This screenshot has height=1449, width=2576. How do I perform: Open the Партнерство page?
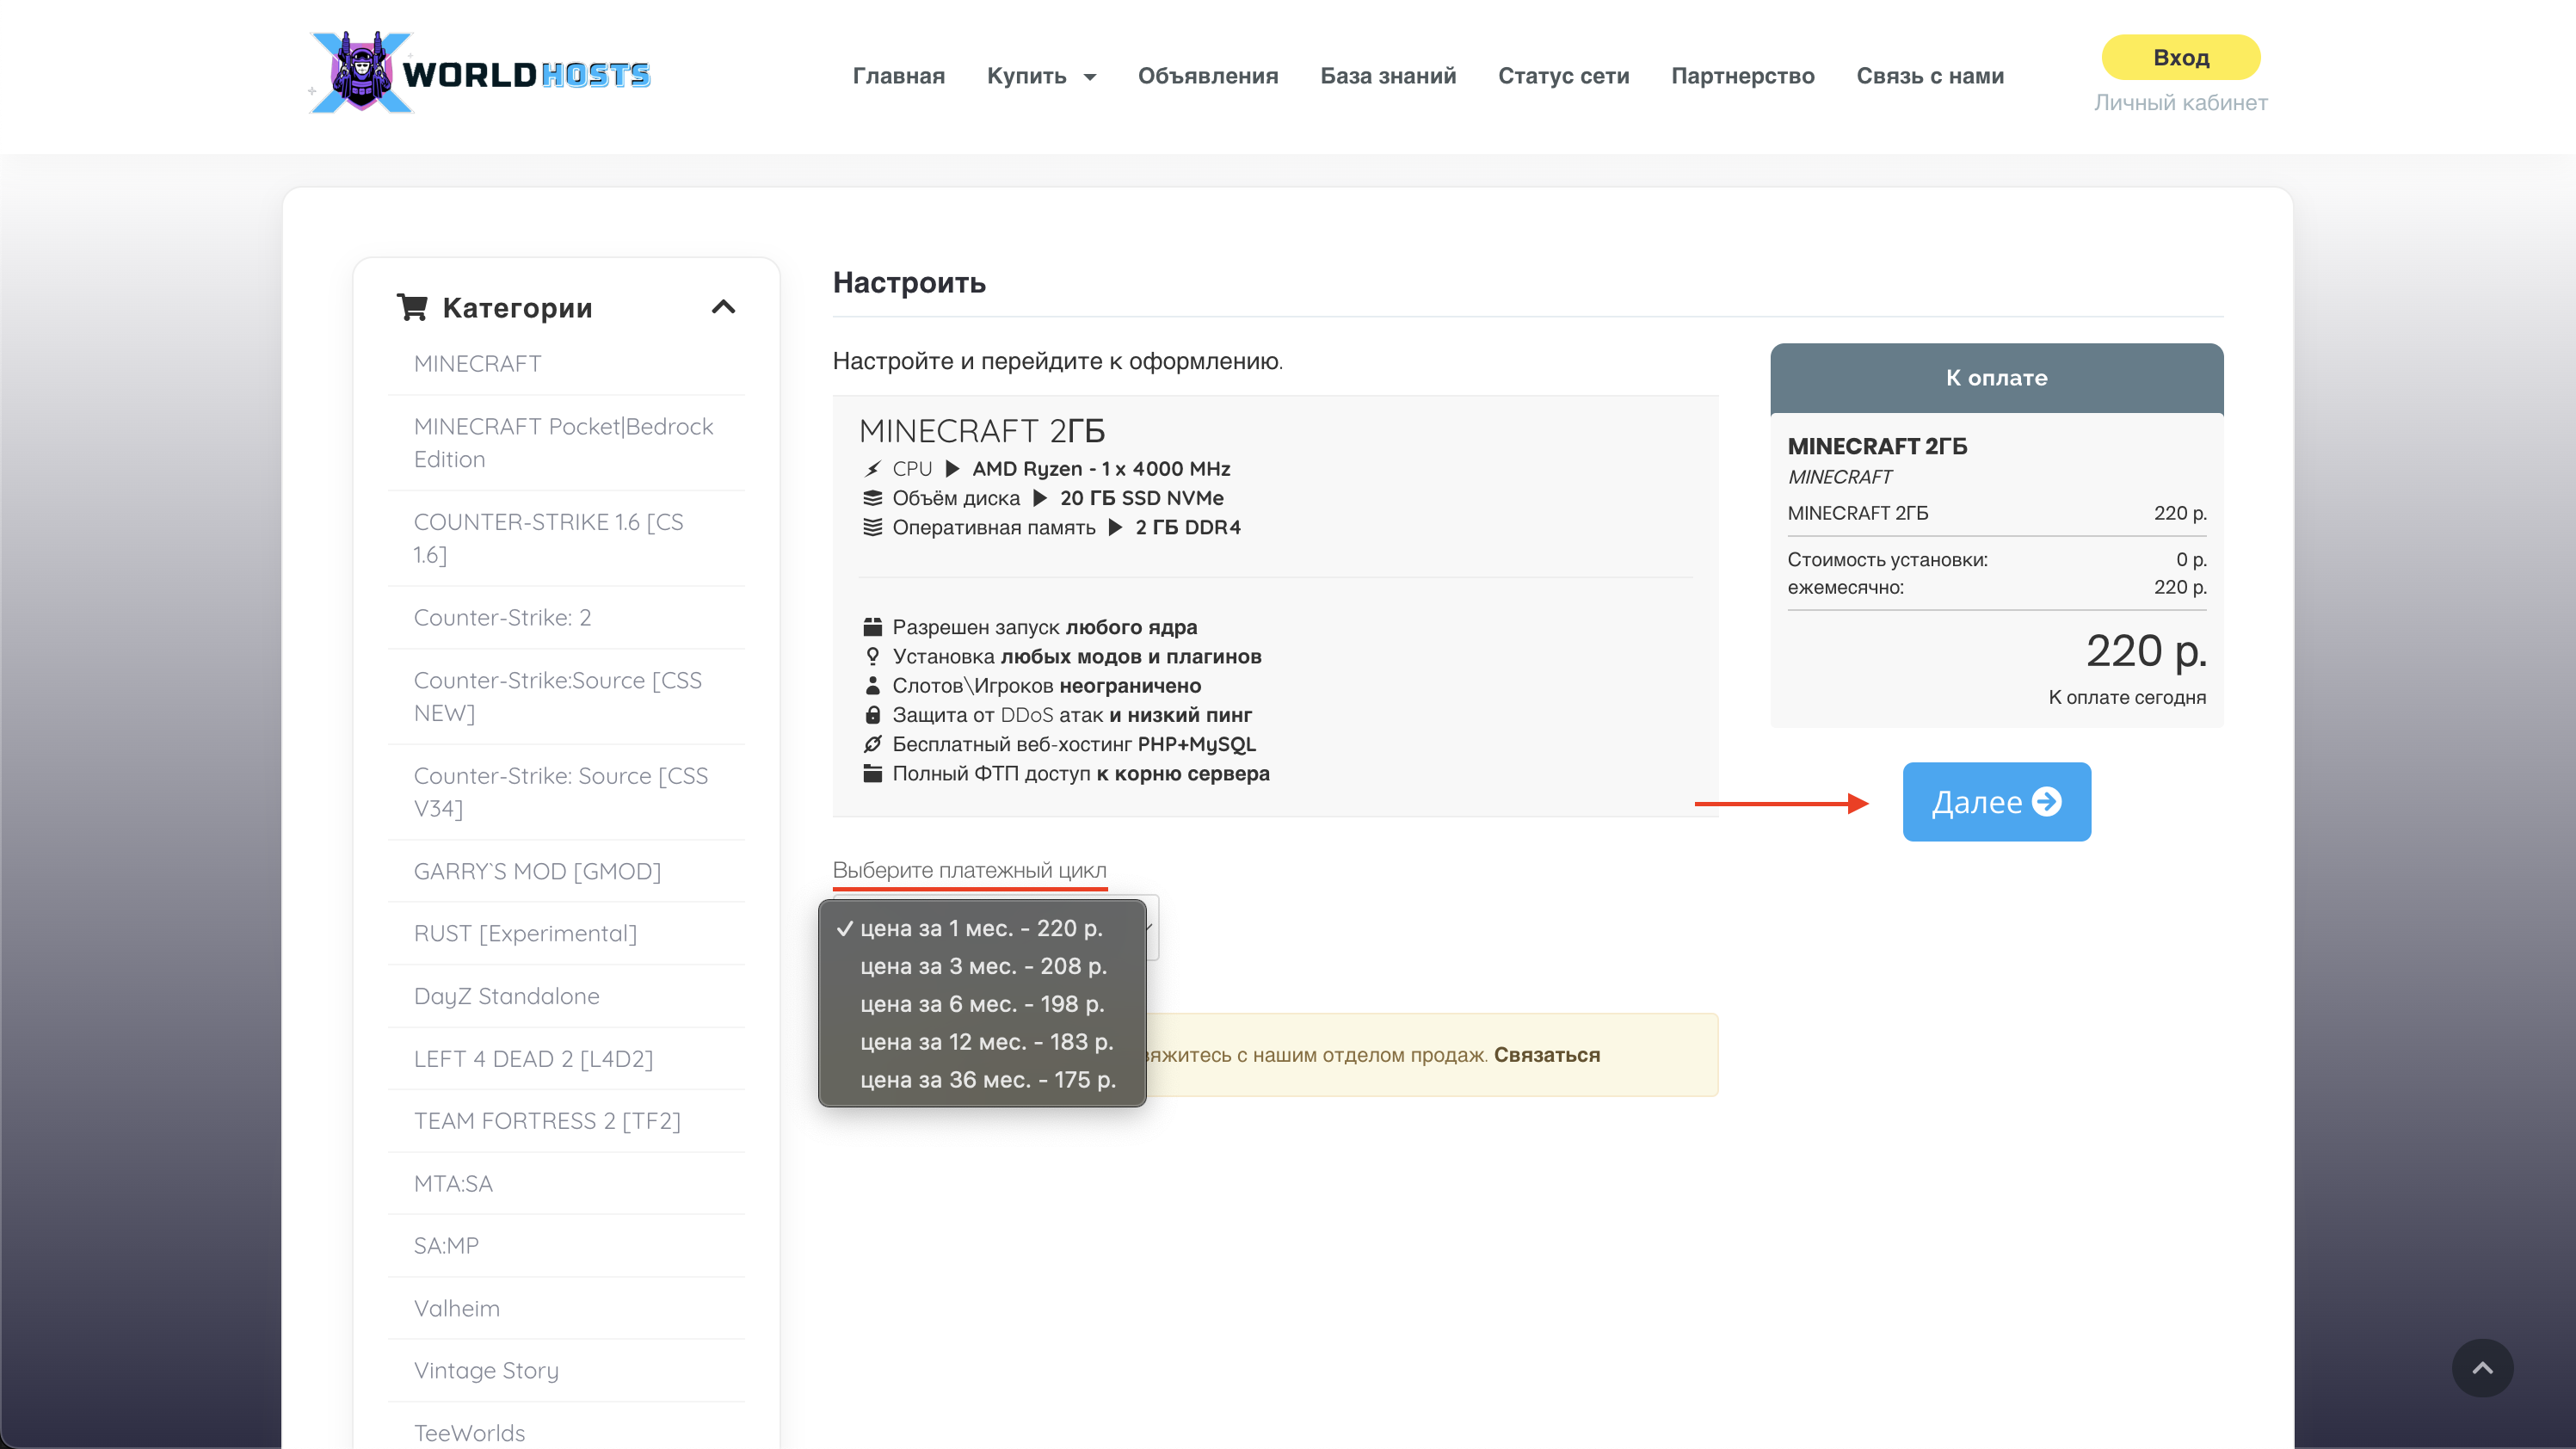[x=1742, y=76]
